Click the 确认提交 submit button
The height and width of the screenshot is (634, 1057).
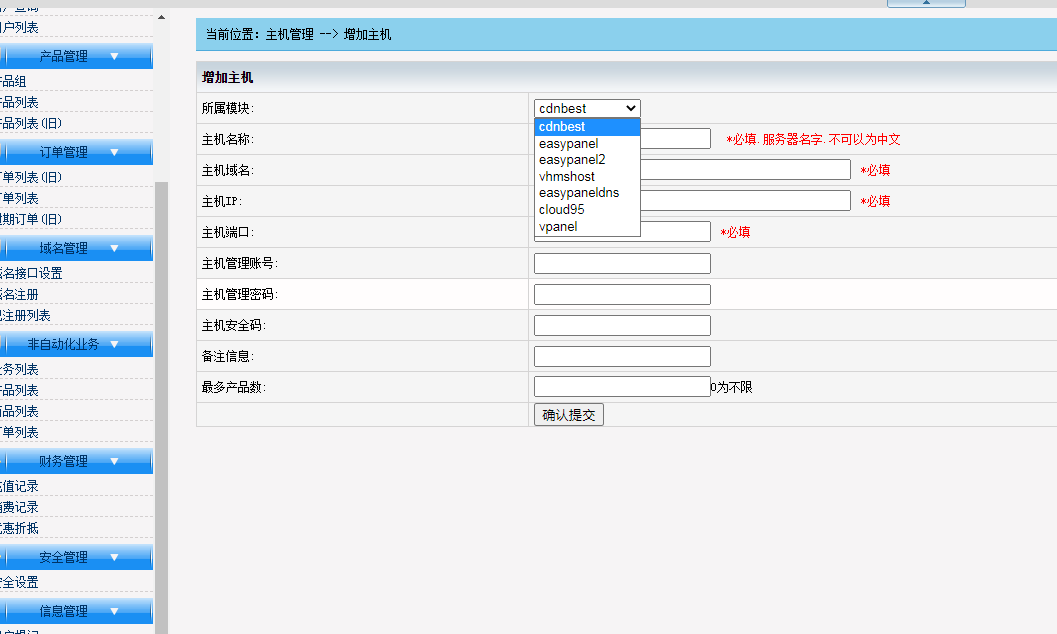tap(568, 415)
